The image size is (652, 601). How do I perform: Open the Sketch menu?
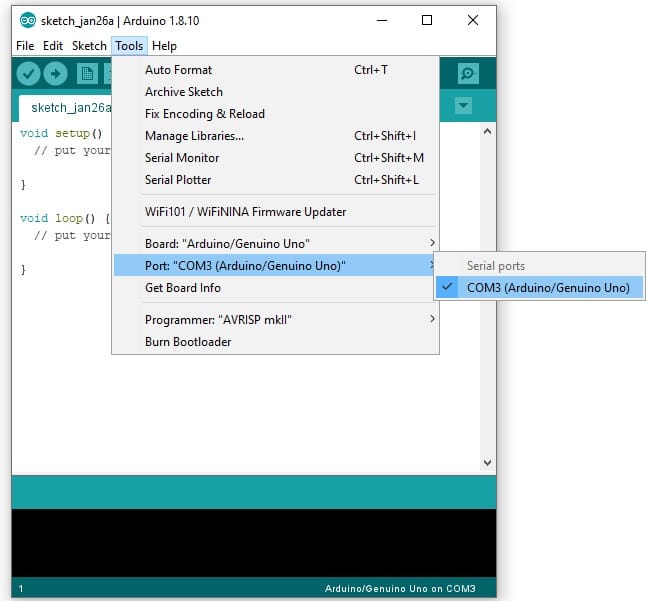point(89,46)
